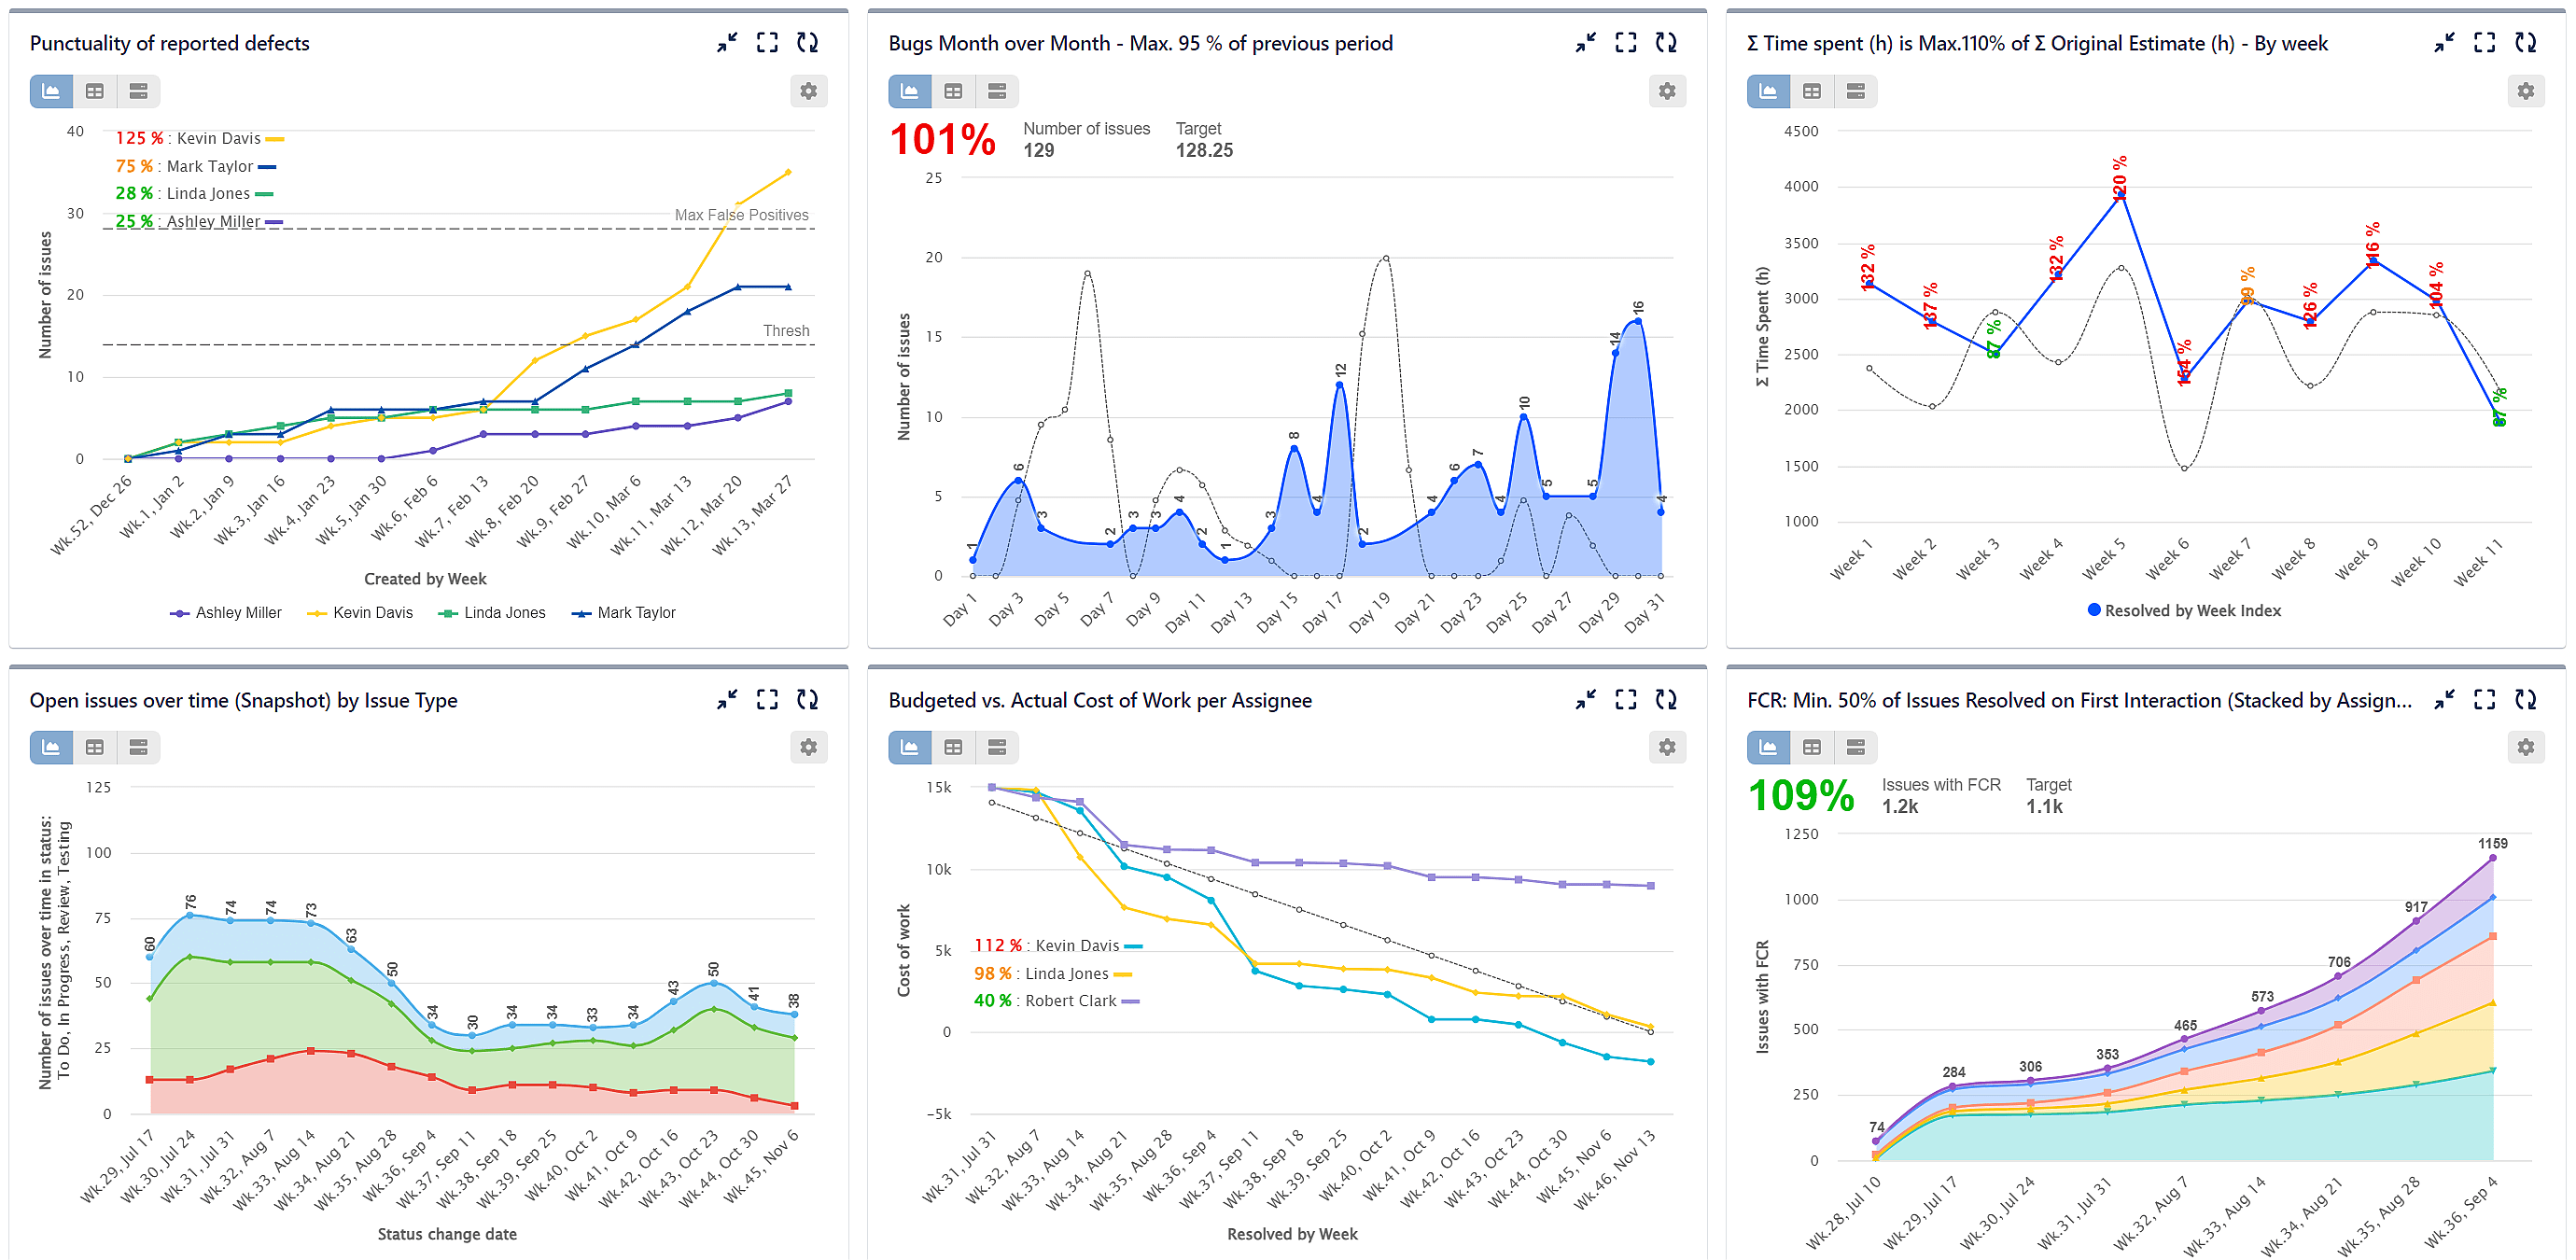Collapse the Bugs Month over Month gadget
This screenshot has width=2576, height=1260.
[1585, 42]
